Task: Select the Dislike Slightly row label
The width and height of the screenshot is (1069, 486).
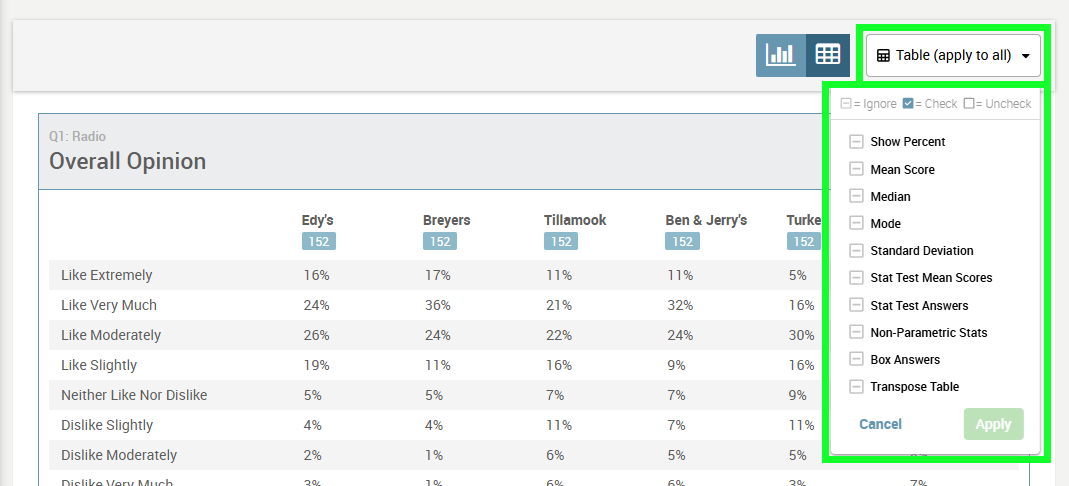Action: click(x=107, y=425)
